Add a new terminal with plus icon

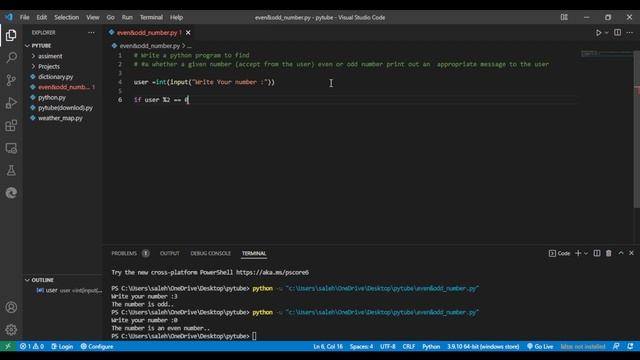[x=578, y=253]
